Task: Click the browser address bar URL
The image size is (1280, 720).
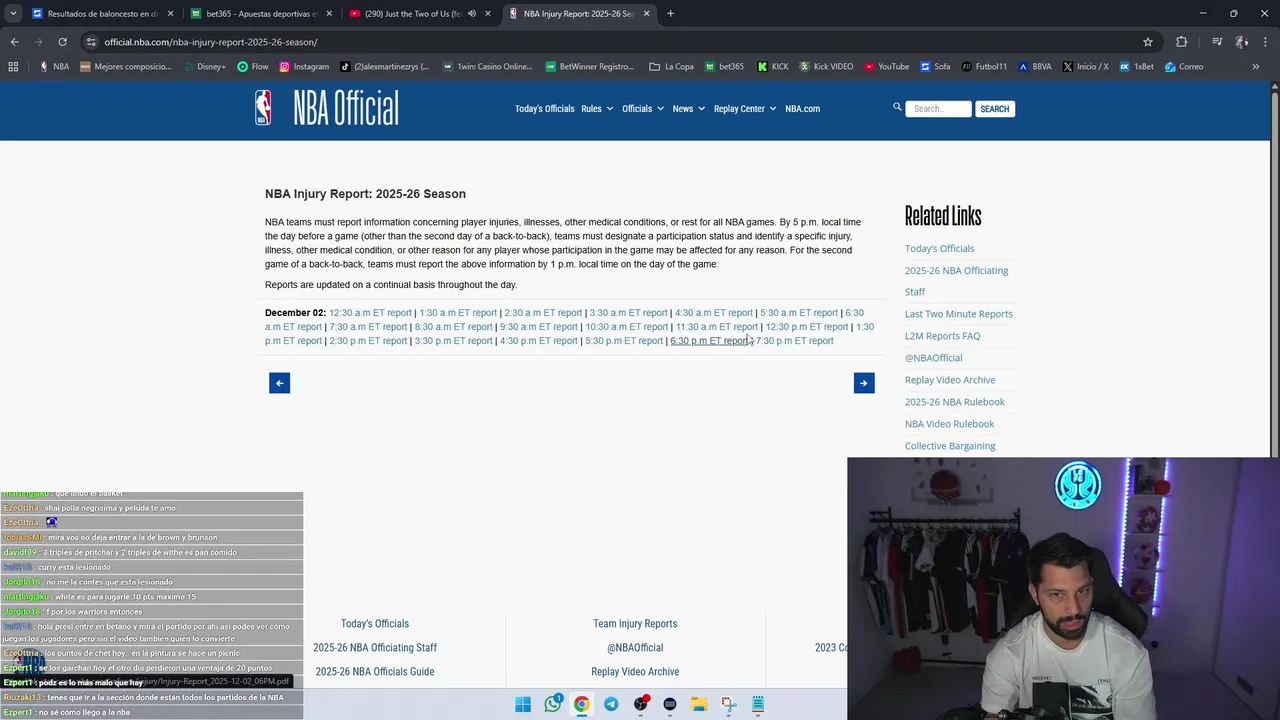Action: 211,42
